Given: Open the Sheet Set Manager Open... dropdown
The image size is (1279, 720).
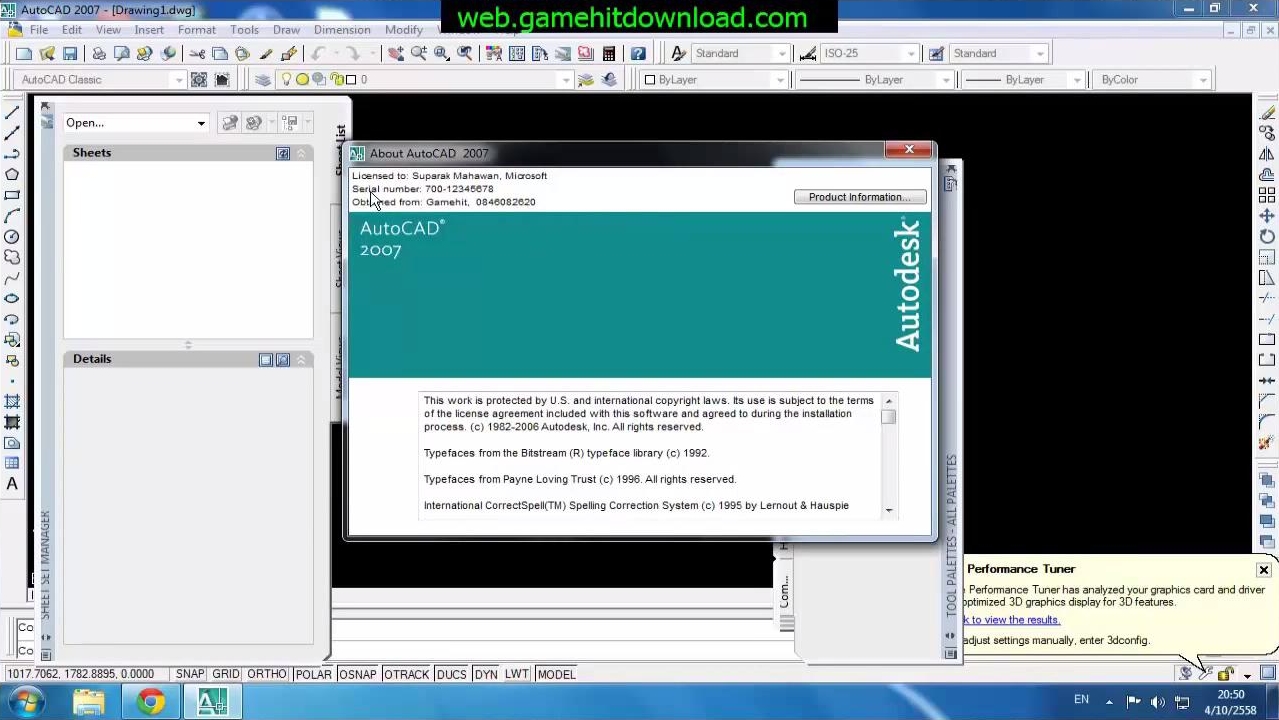Looking at the screenshot, I should click(x=201, y=123).
